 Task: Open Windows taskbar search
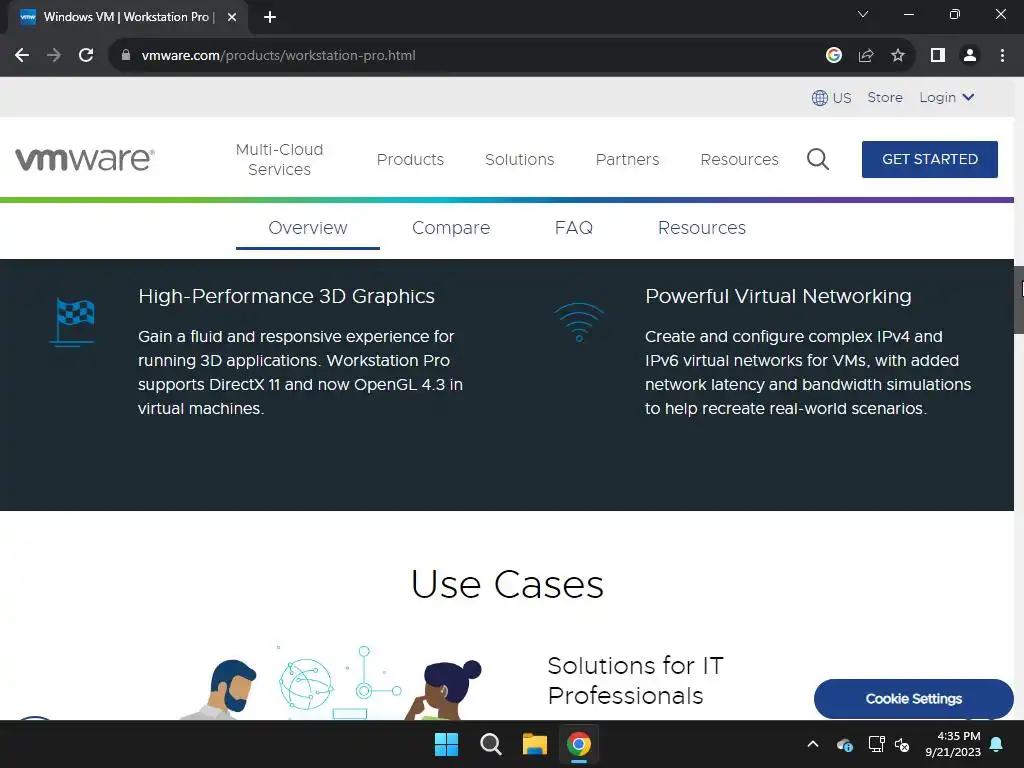(x=490, y=744)
